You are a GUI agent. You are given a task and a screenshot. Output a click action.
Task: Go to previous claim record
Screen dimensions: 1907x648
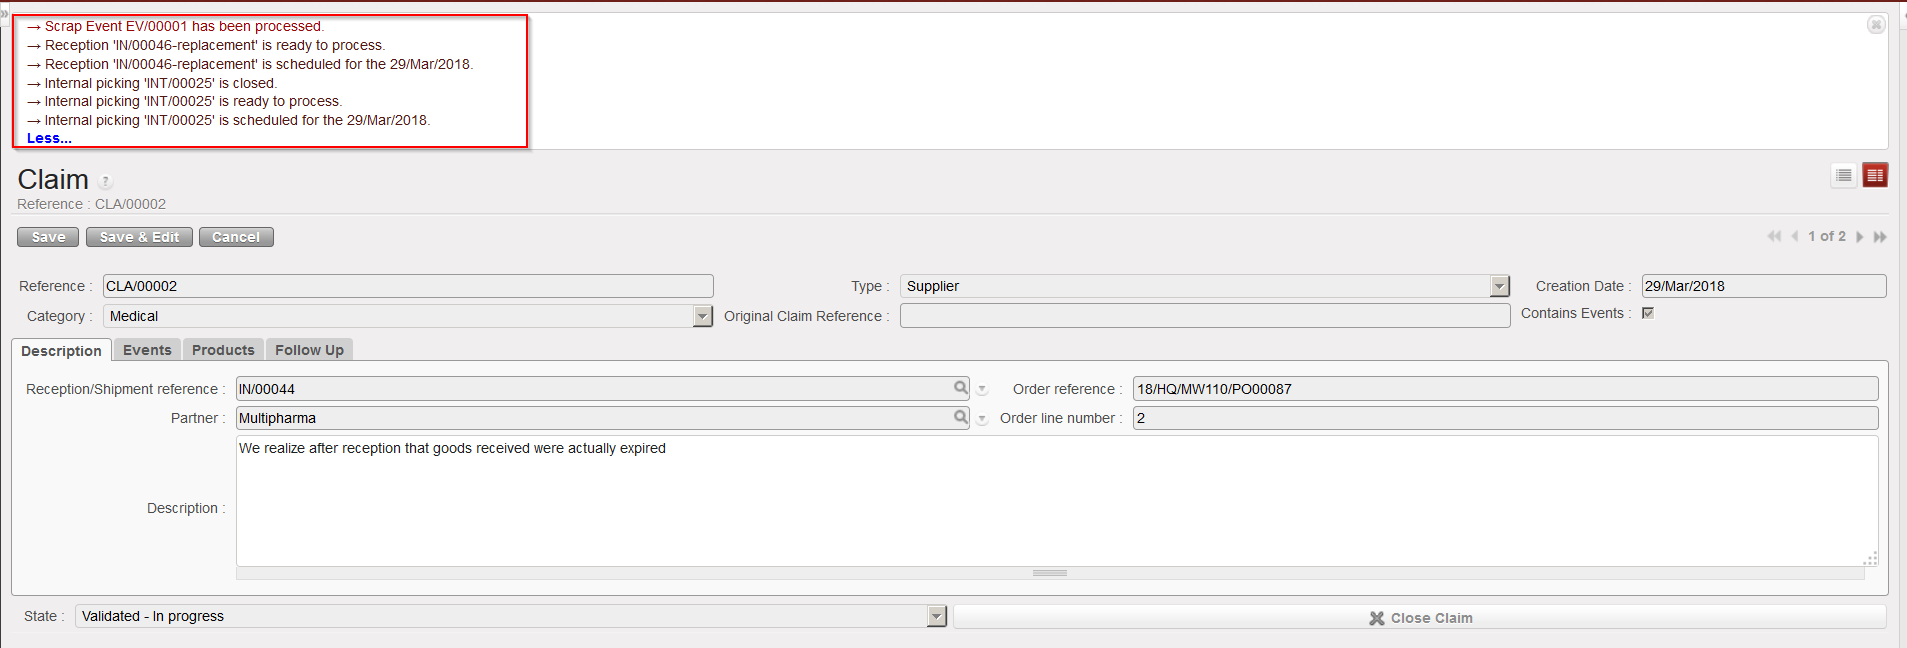(x=1795, y=237)
